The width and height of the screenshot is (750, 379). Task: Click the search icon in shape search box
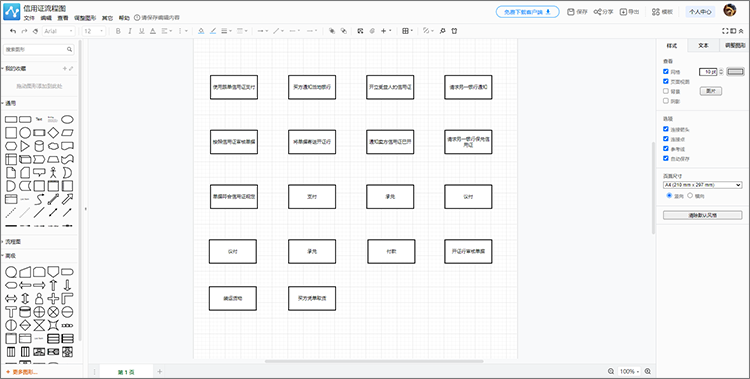click(x=69, y=49)
